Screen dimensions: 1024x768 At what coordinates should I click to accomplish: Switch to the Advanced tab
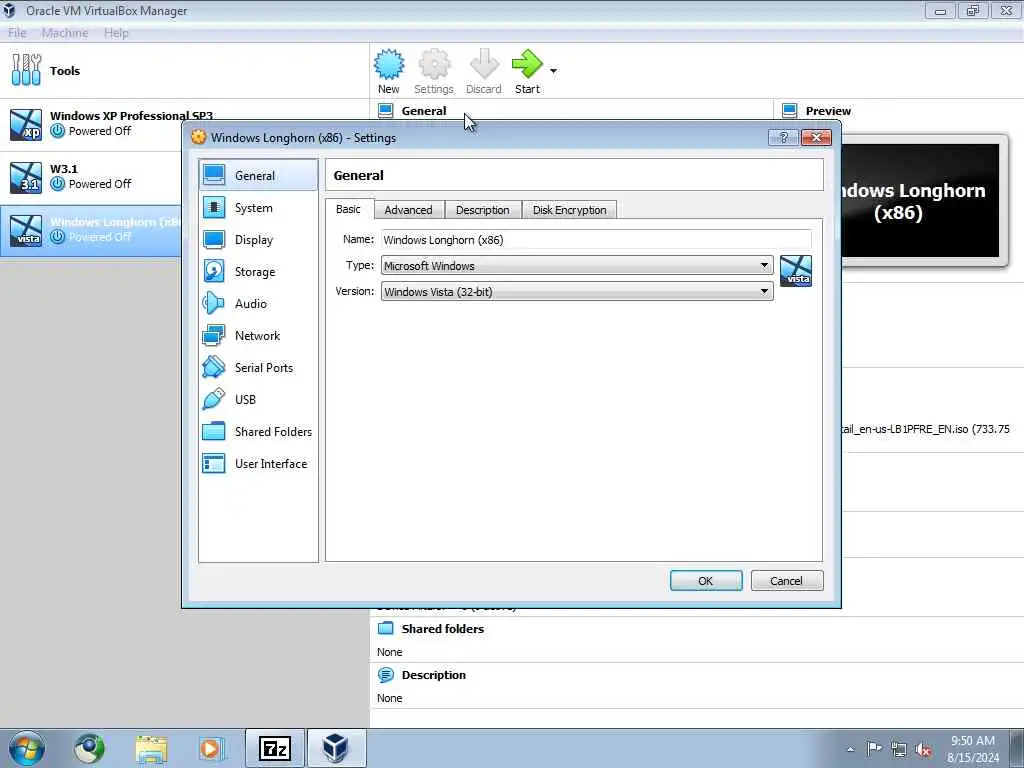click(x=408, y=210)
